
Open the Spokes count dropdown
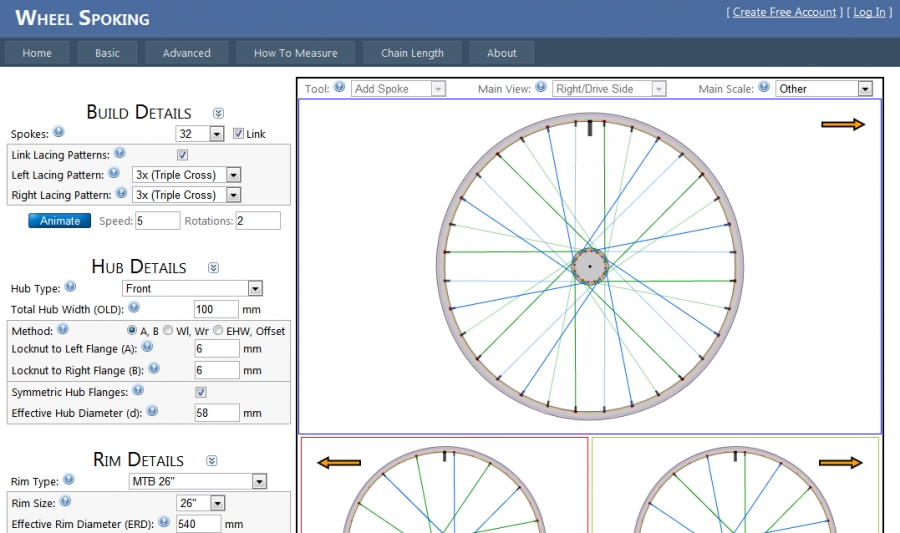[200, 134]
